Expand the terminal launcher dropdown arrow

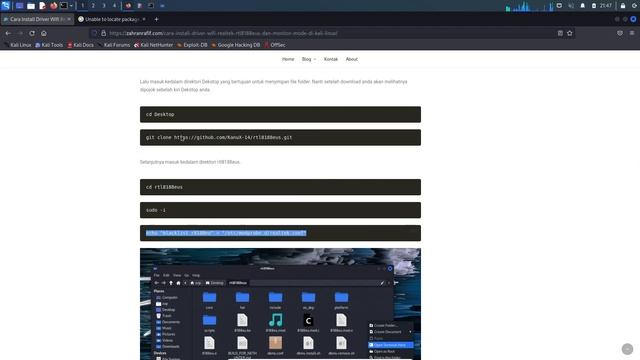(71, 6)
